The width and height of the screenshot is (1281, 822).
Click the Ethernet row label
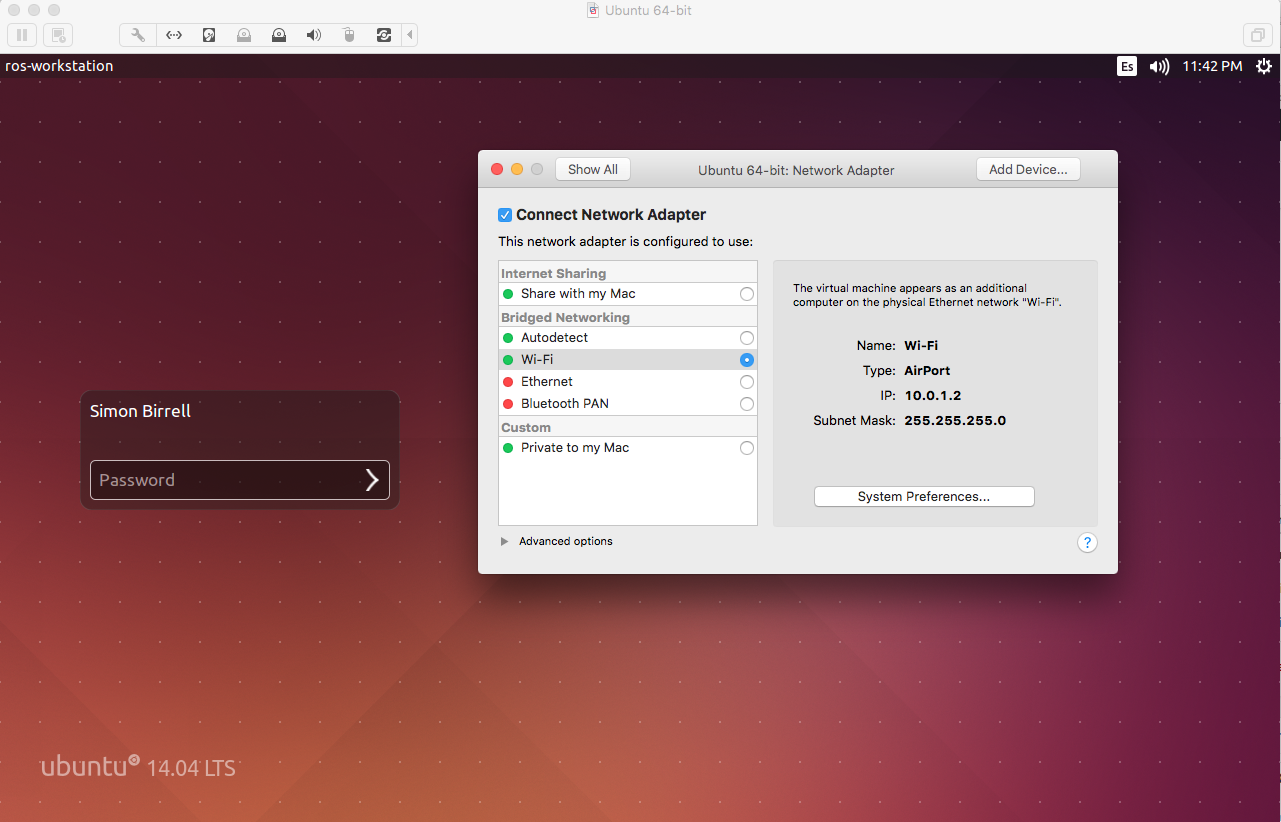point(547,382)
